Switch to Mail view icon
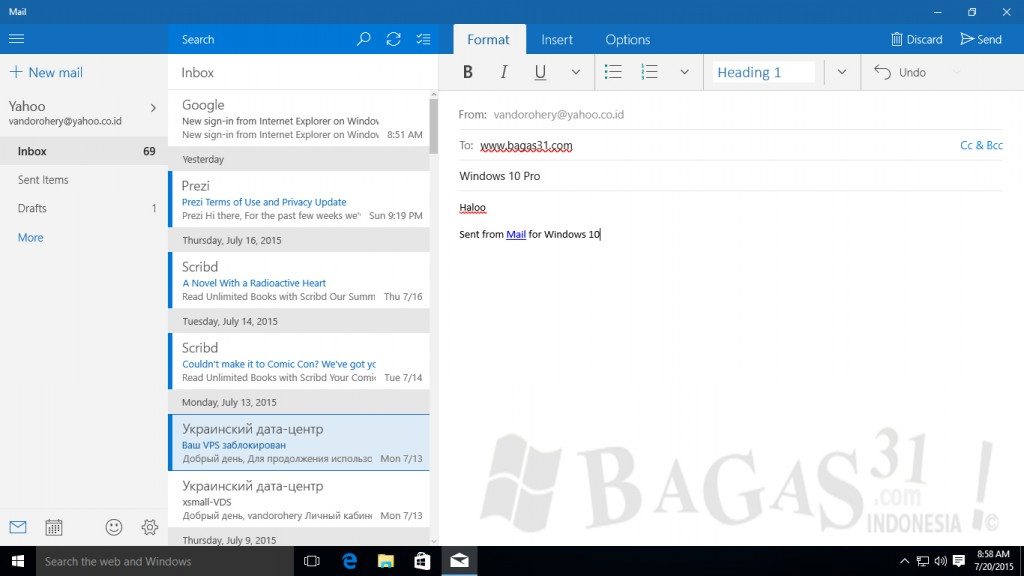Viewport: 1024px width, 576px height. pos(18,527)
